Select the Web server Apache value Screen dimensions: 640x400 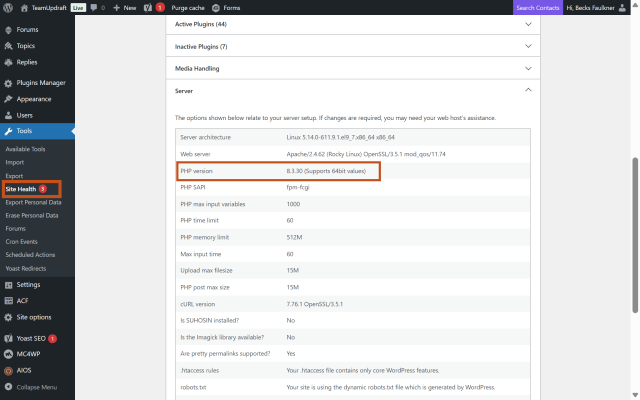366,154
